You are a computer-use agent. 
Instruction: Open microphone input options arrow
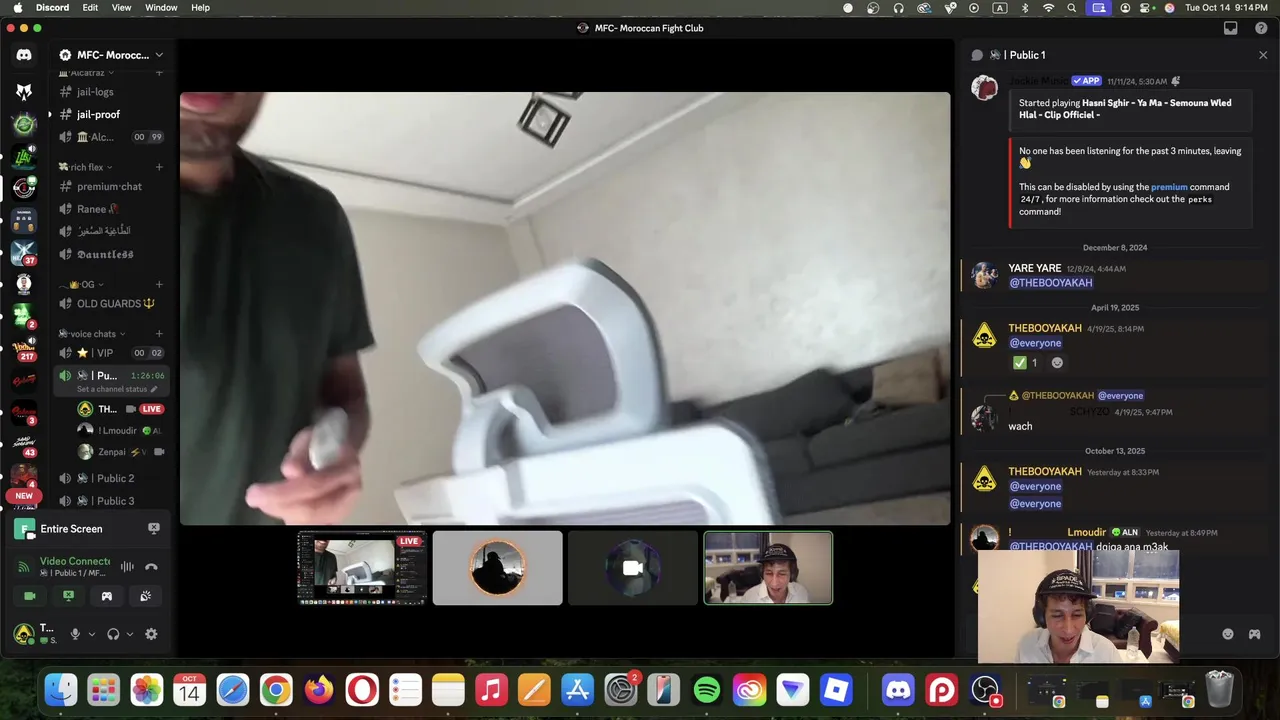point(92,634)
